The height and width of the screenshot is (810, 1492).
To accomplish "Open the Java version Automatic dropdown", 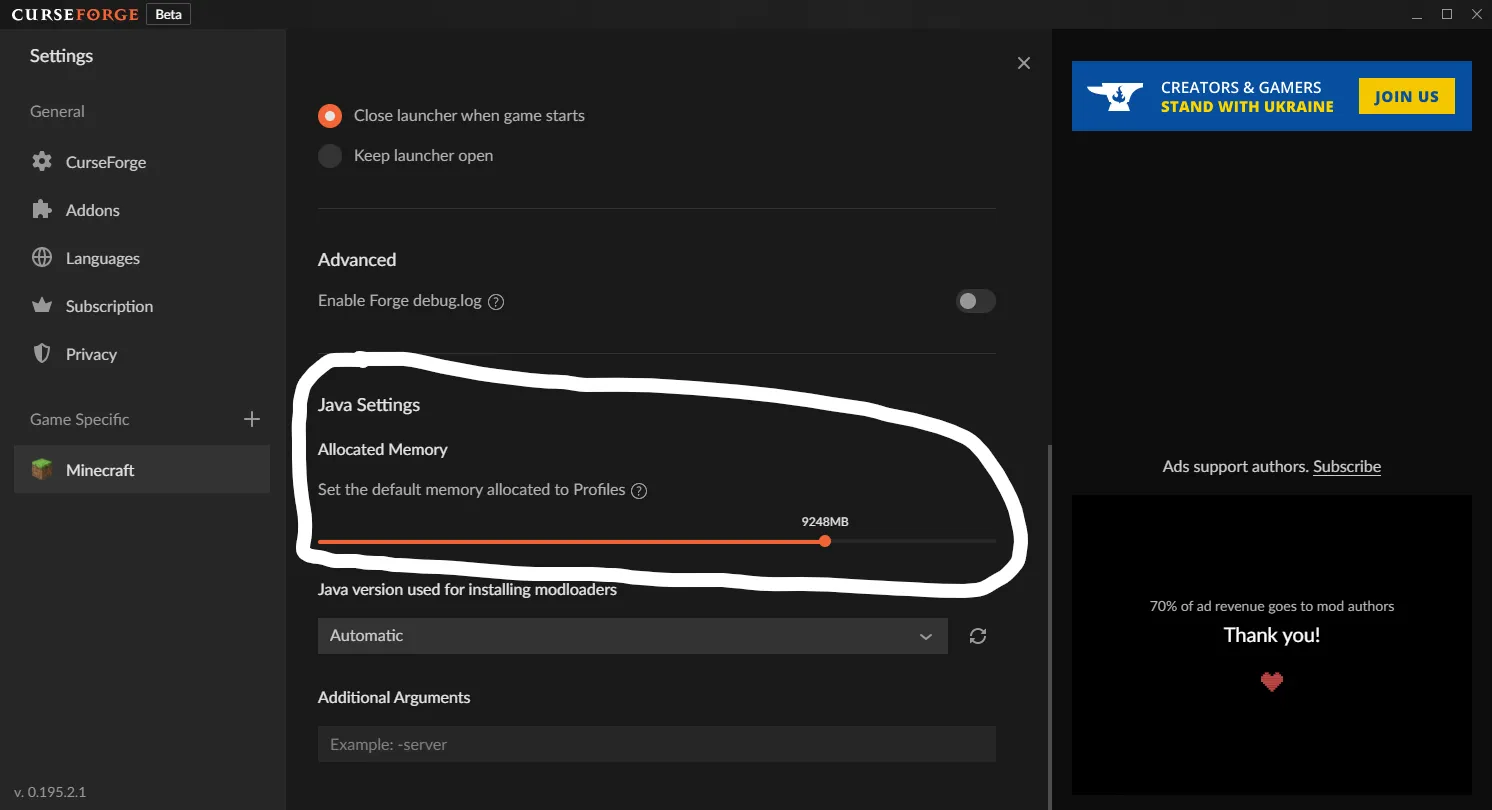I will (x=632, y=636).
